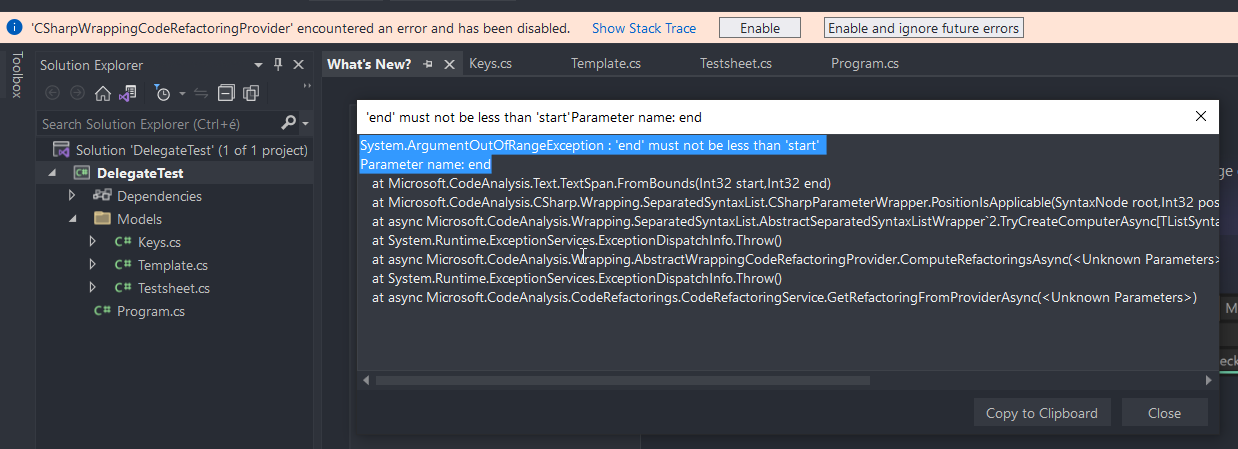The height and width of the screenshot is (449, 1238).
Task: Click the C# icon beside Testsheet.cs
Action: tap(123, 288)
